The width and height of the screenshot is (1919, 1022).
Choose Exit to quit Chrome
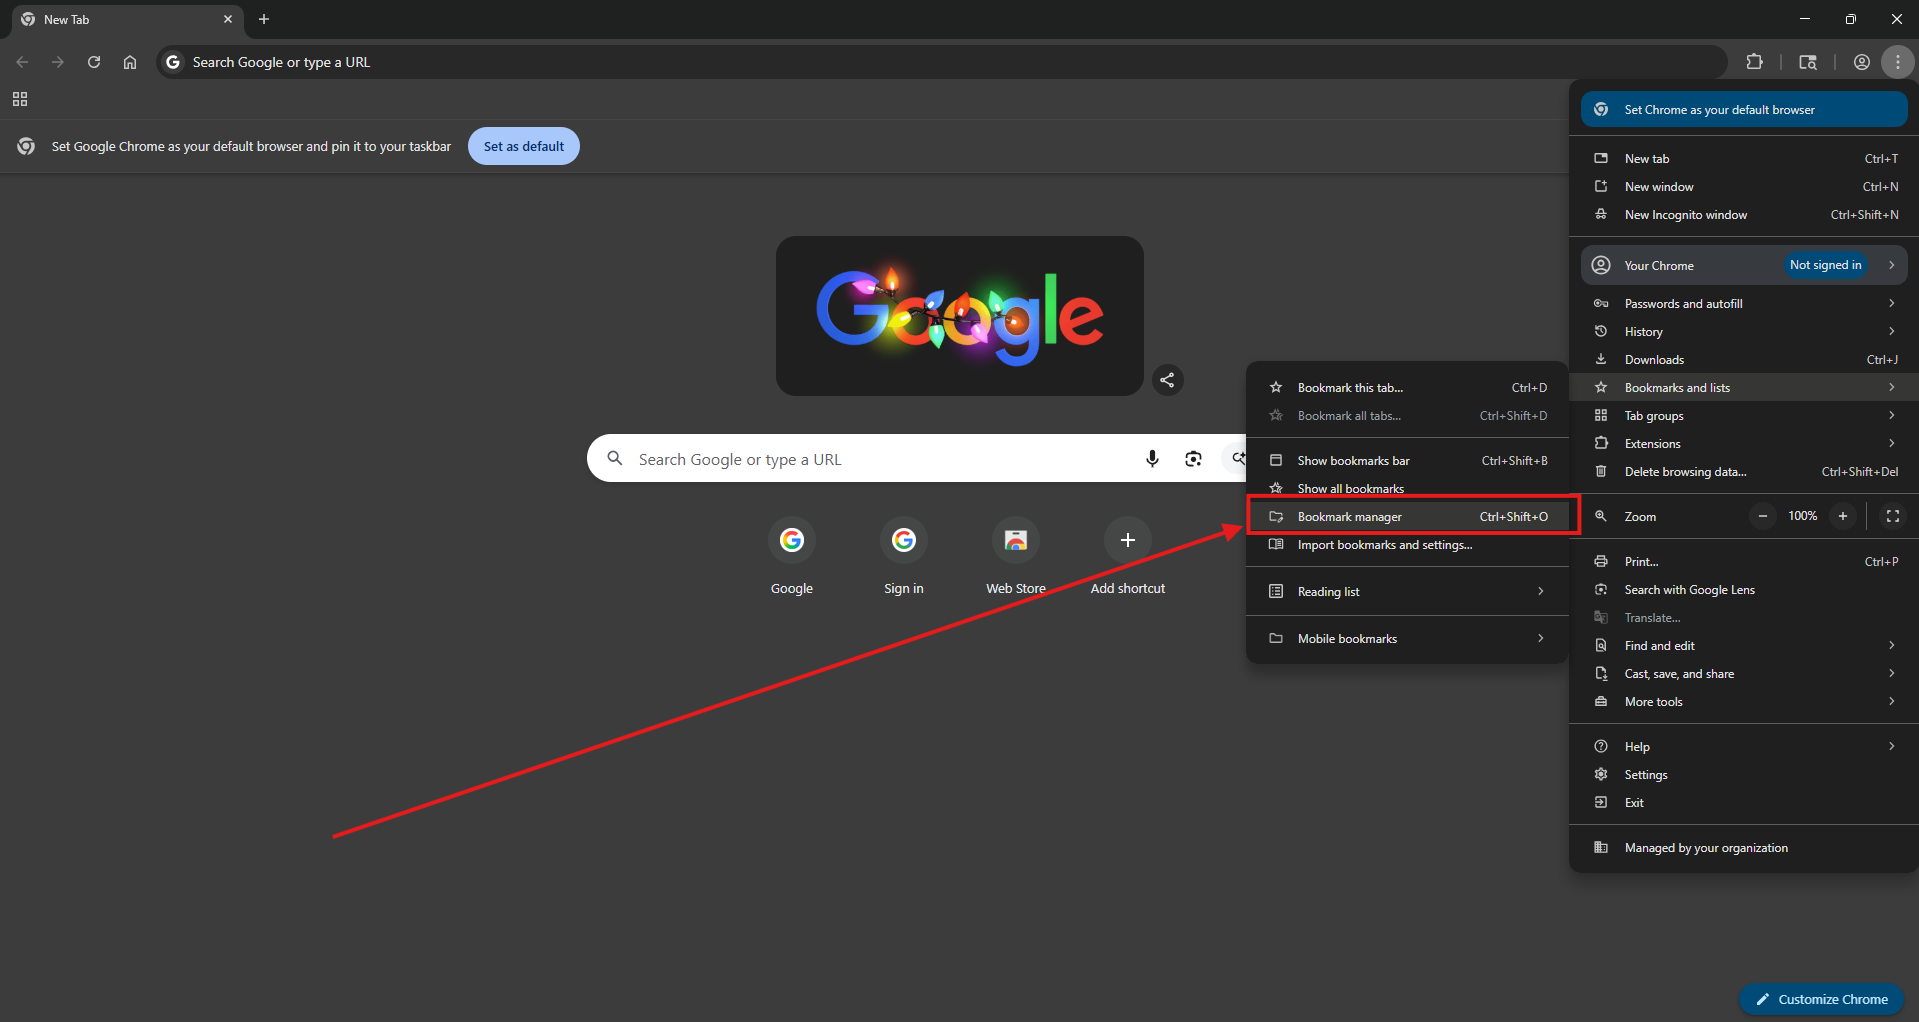1744,802
